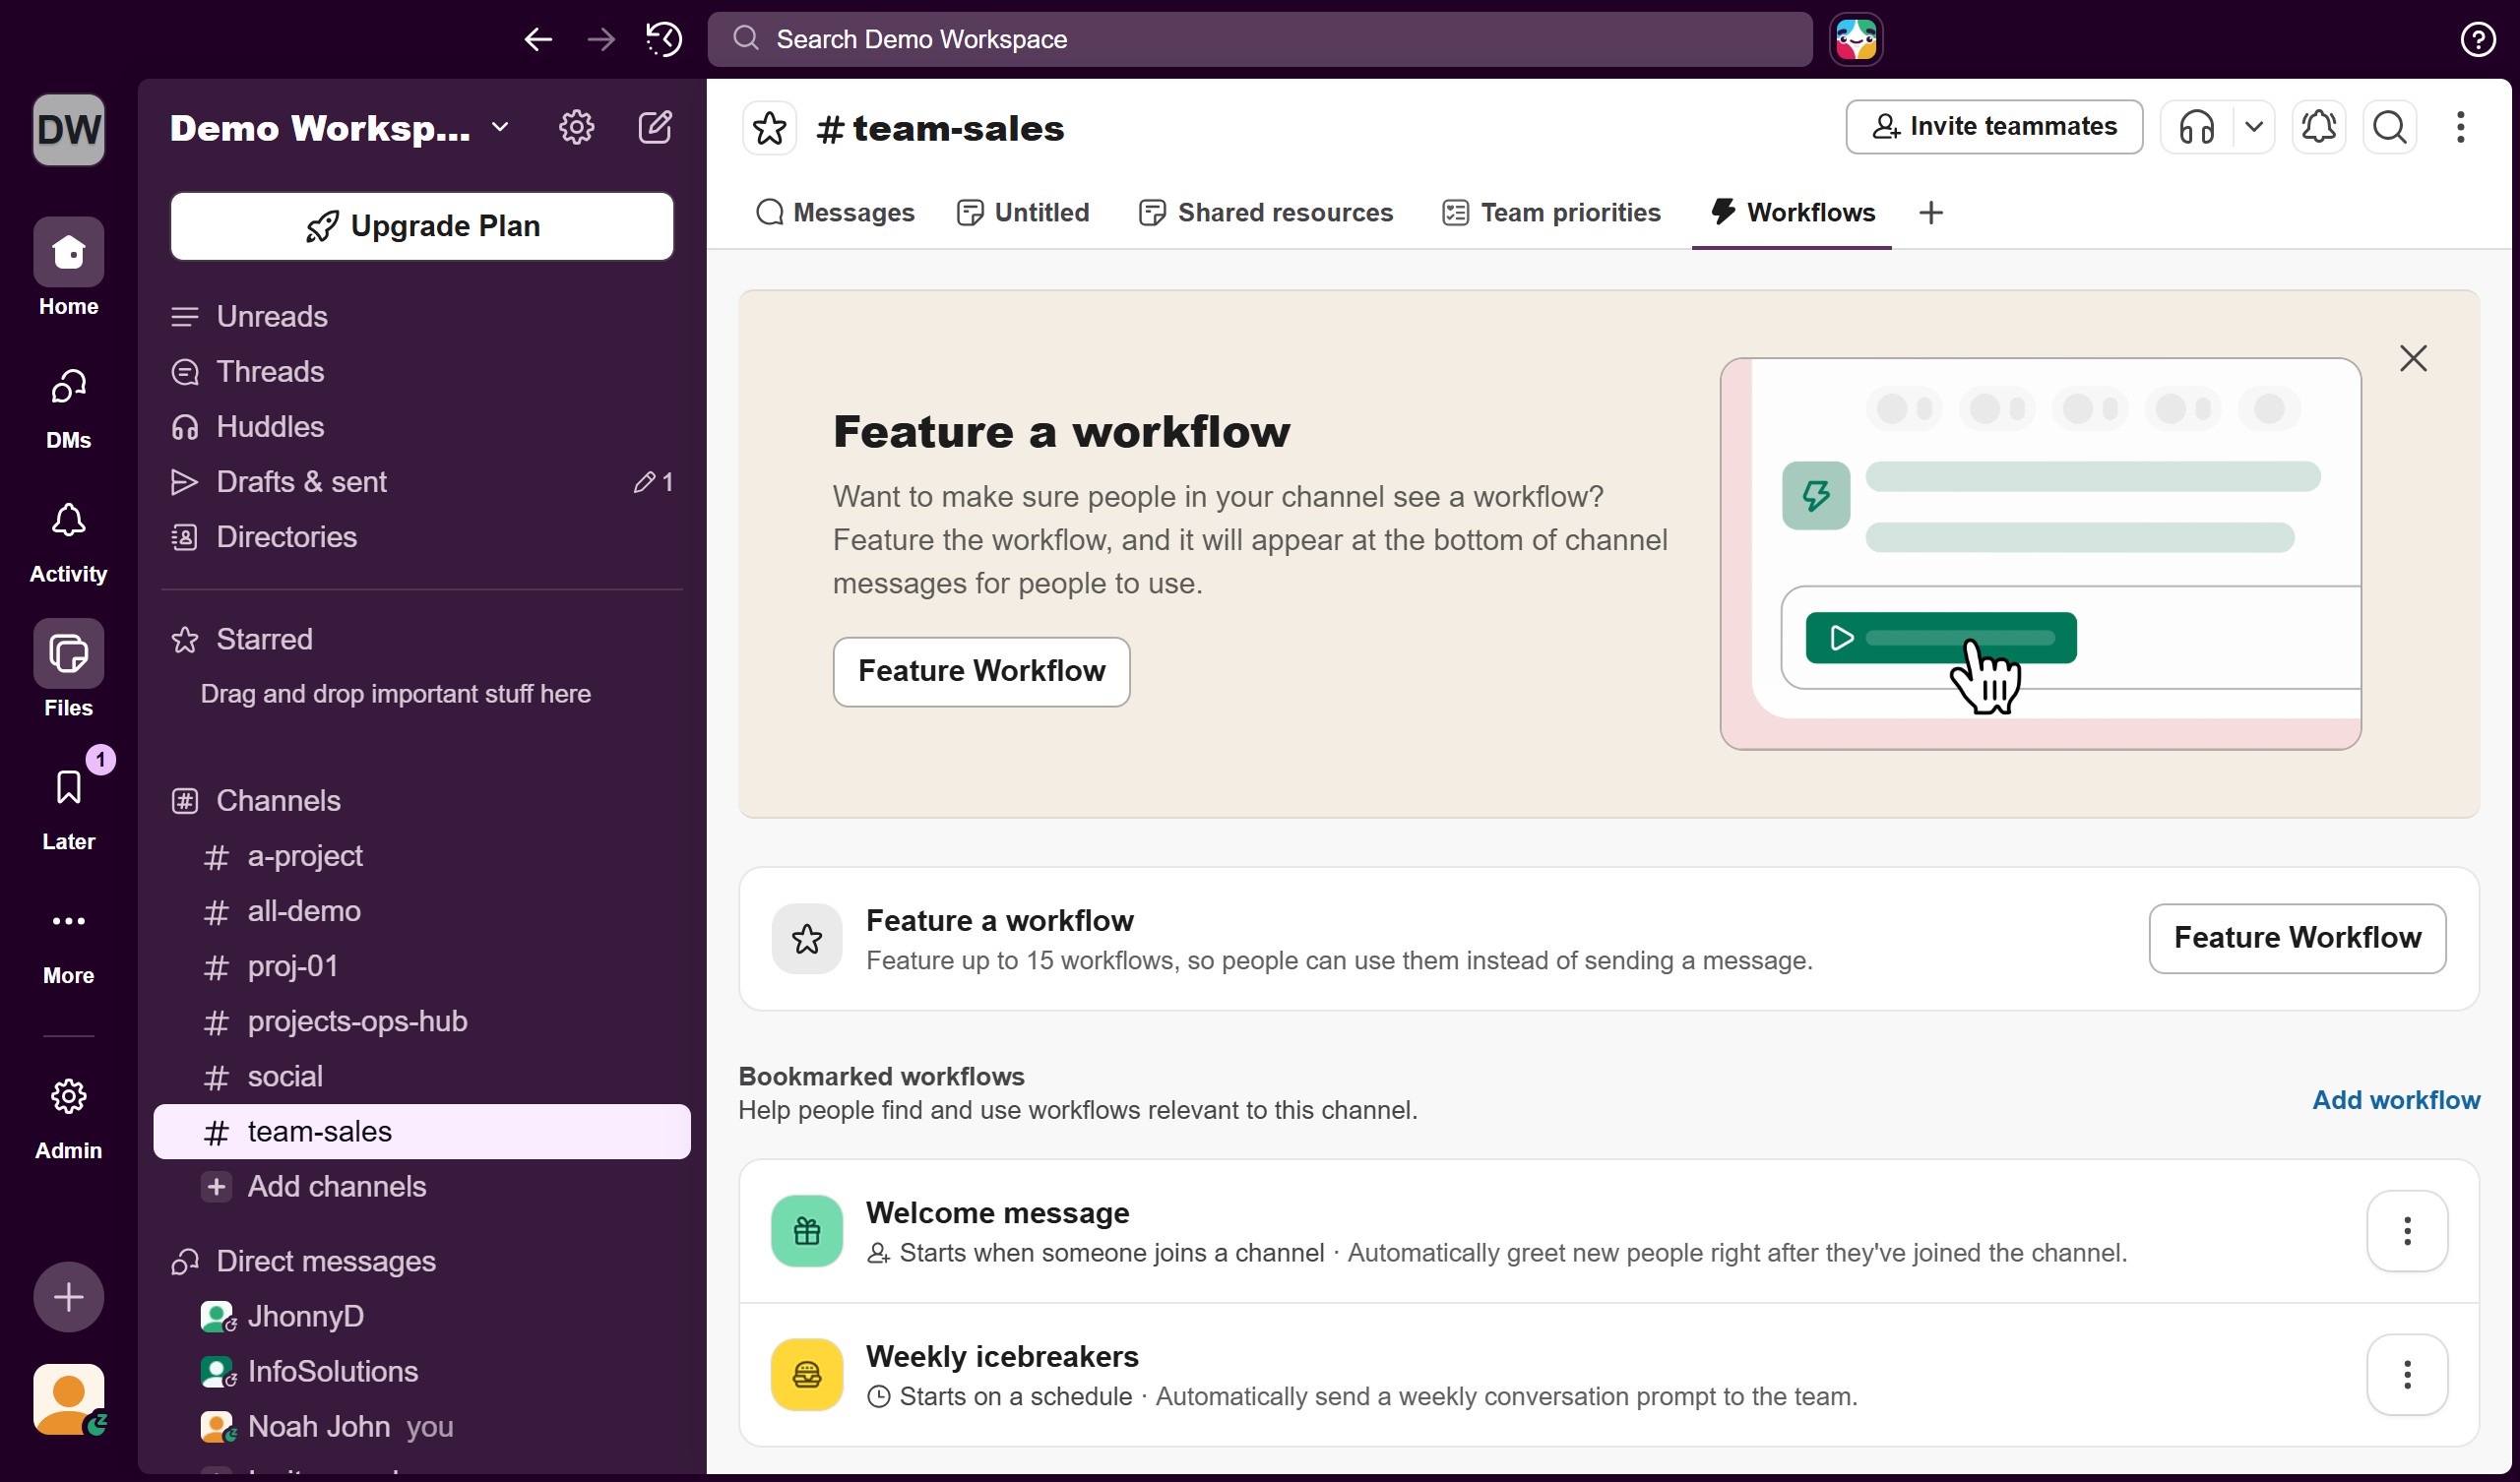Viewport: 2520px width, 1482px height.
Task: Open the a-project channel
Action: 422,857
